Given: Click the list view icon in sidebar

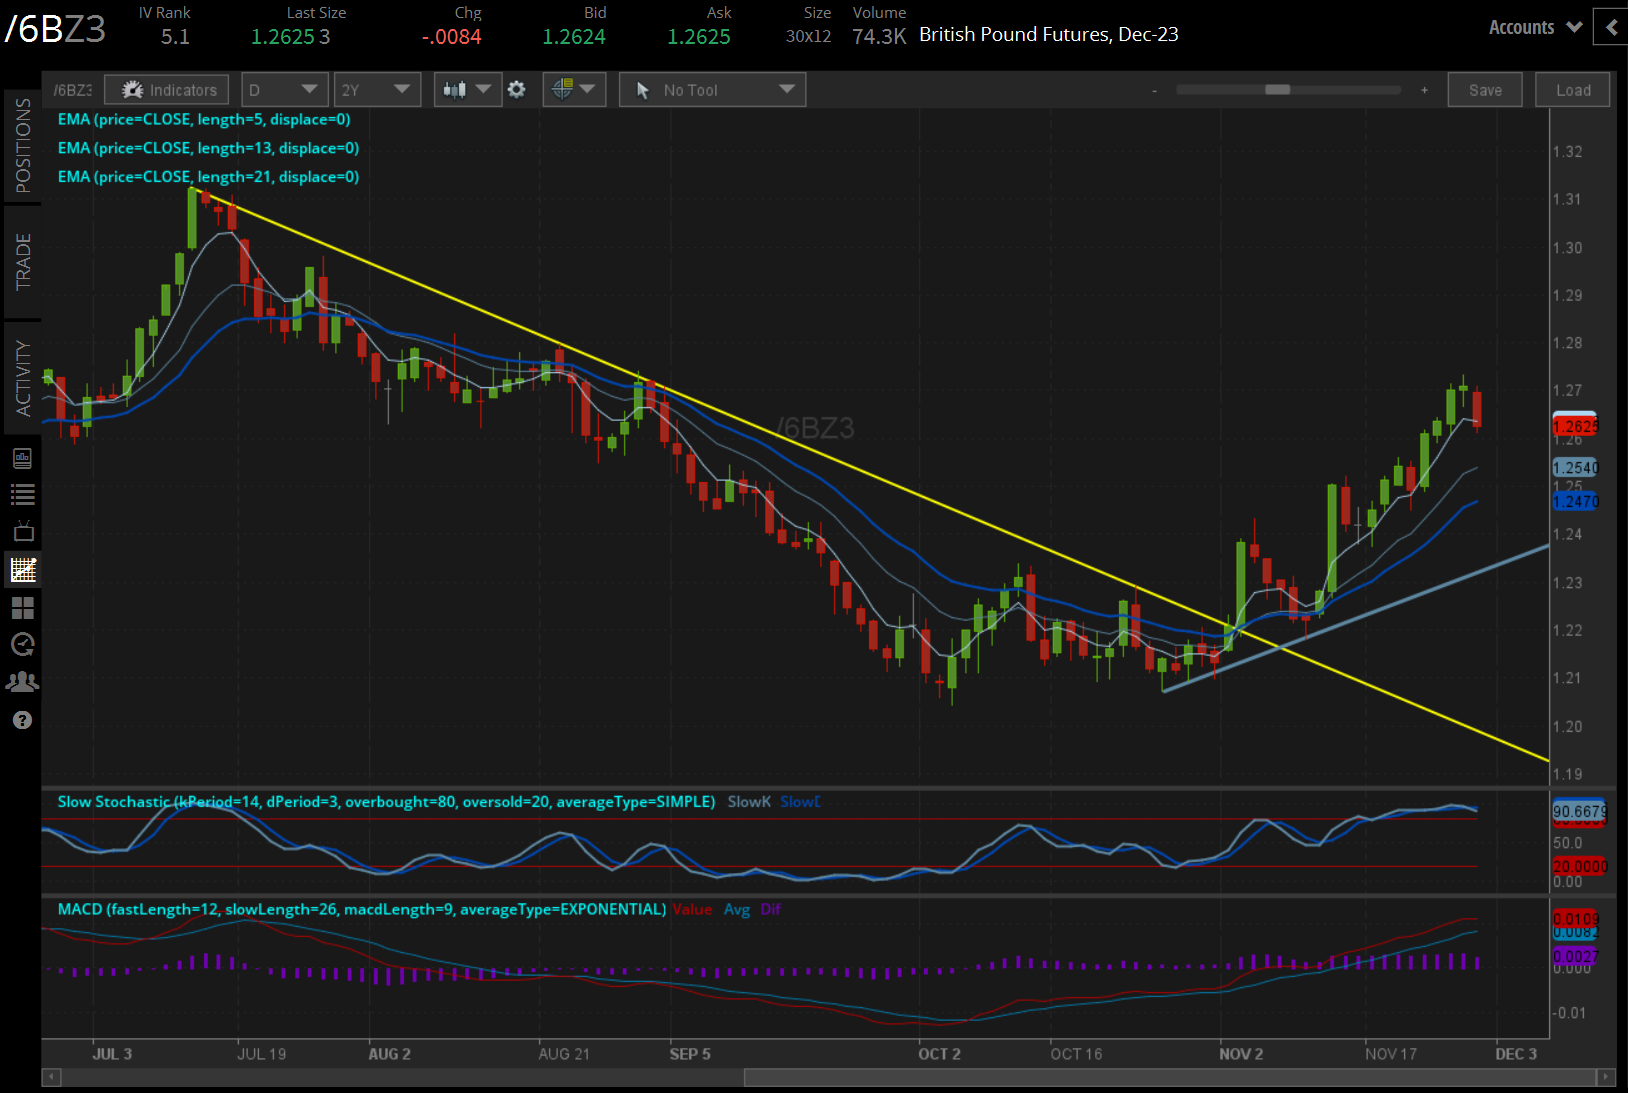Looking at the screenshot, I should click(22, 494).
